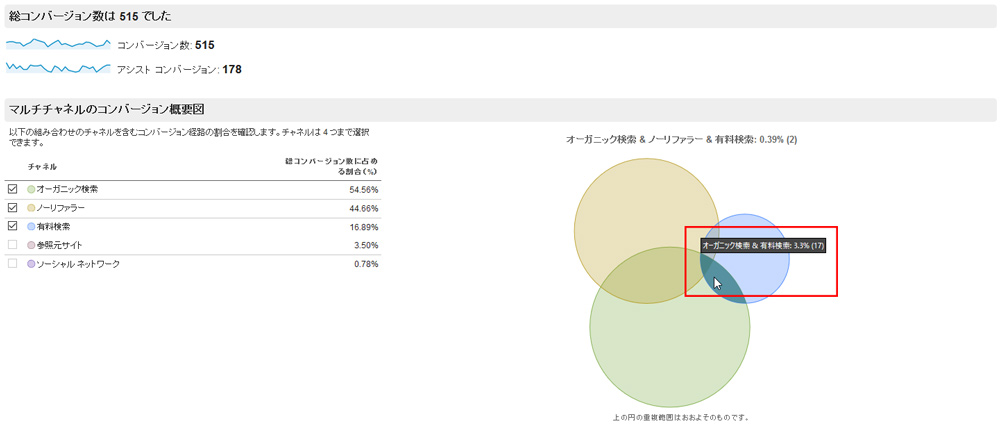The width and height of the screenshot is (1000, 425).
Task: Check the ソーシャル ネットワーク channel checkbox
Action: point(12,264)
